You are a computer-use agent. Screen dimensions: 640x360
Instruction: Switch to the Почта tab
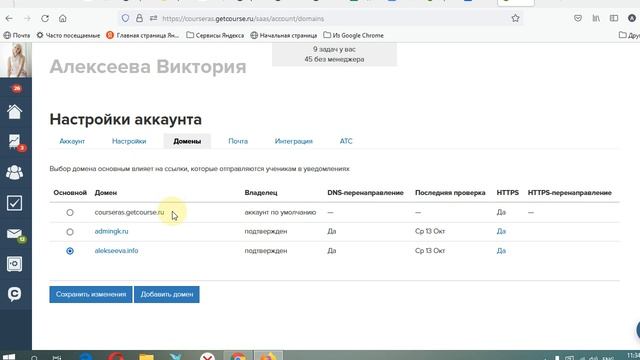(238, 141)
